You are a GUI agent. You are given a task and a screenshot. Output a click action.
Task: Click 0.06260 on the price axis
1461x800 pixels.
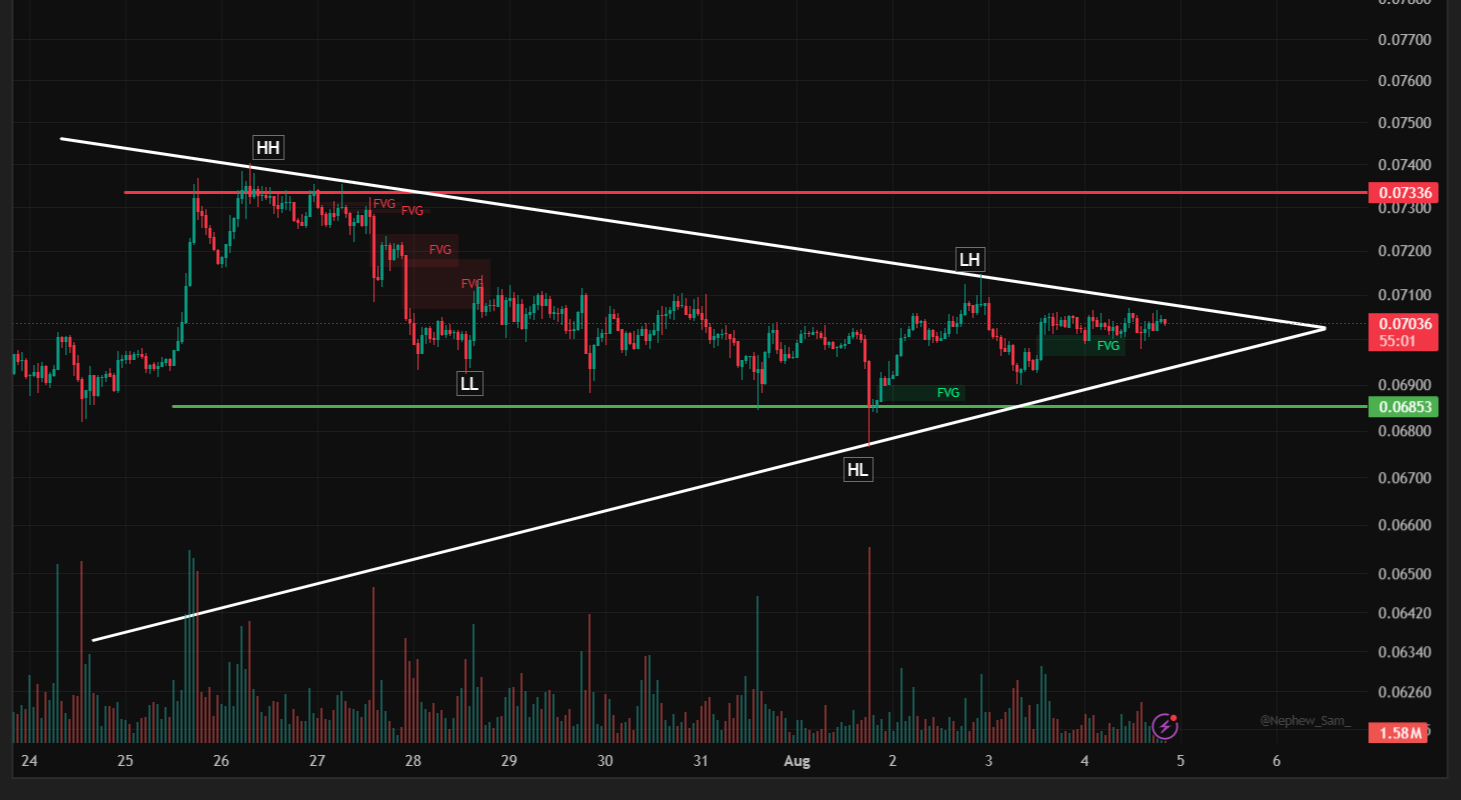(x=1405, y=692)
